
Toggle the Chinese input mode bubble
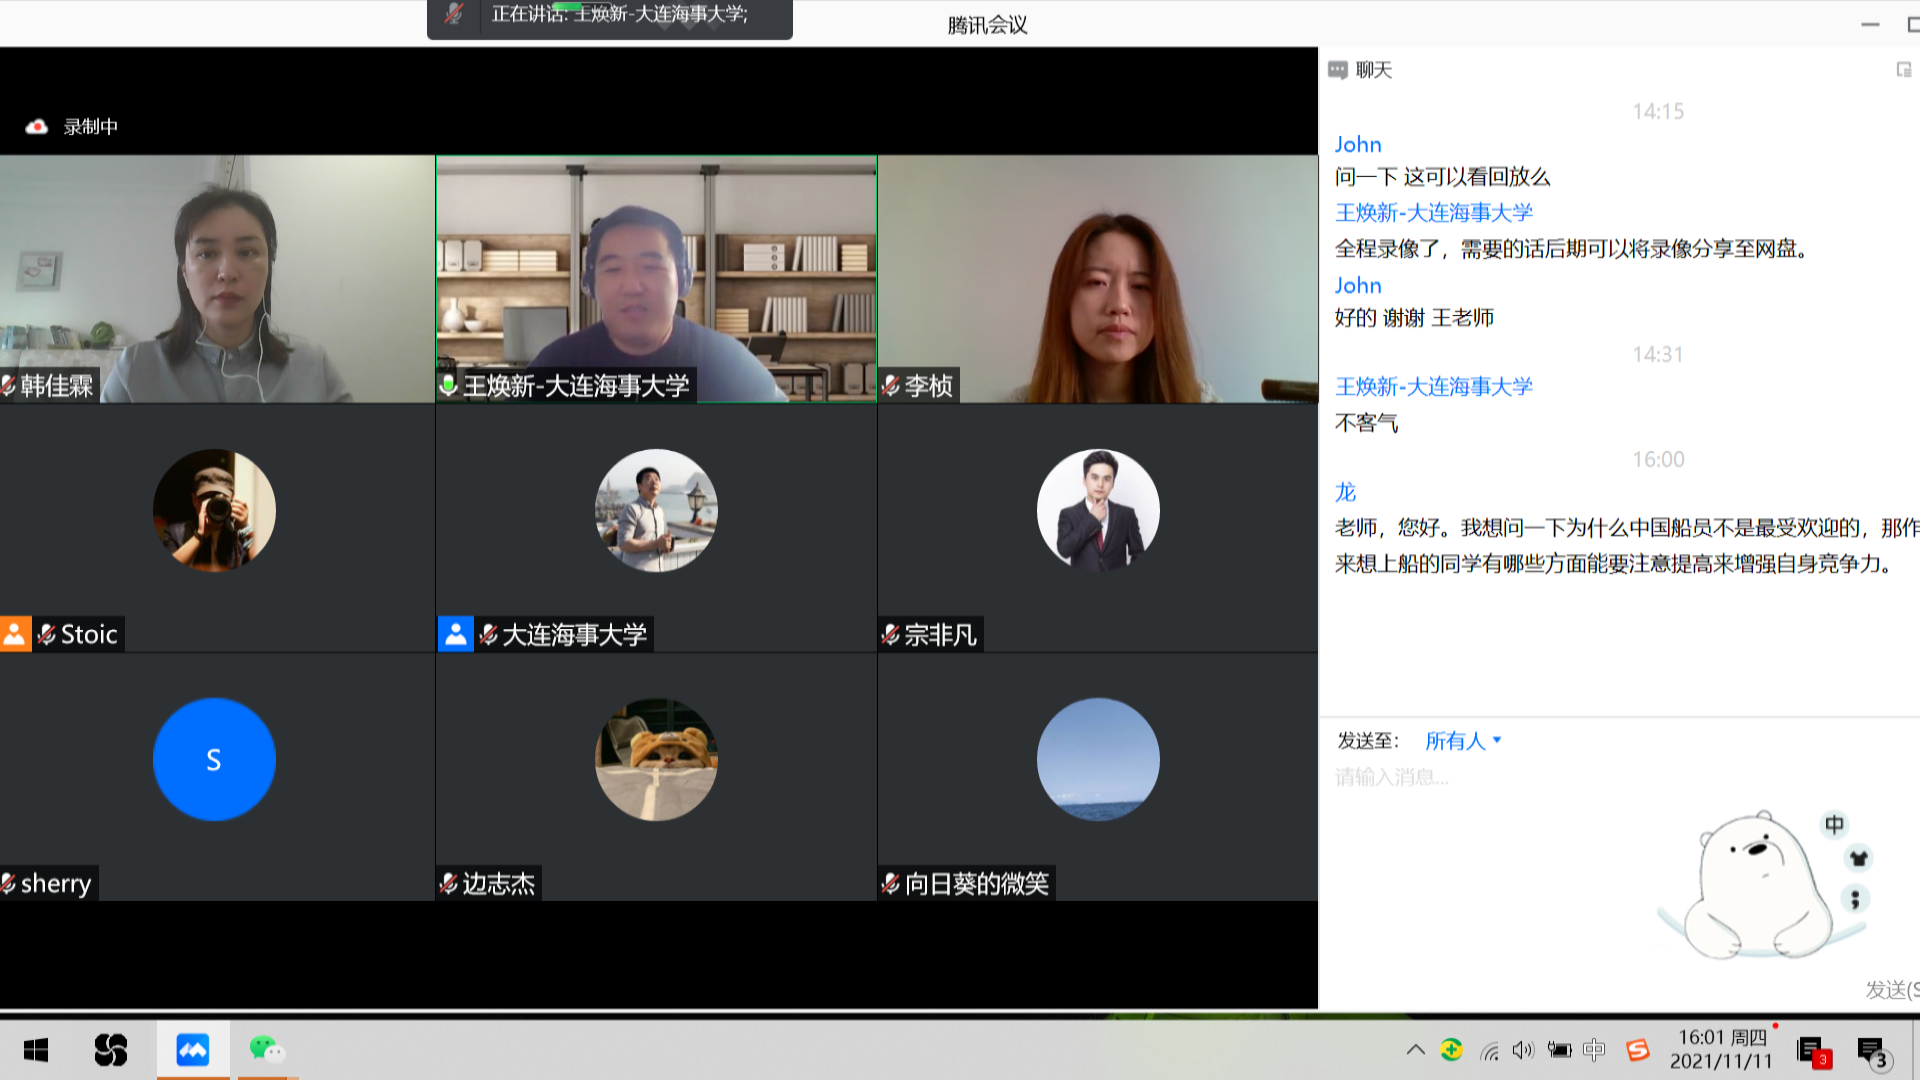click(x=1834, y=825)
